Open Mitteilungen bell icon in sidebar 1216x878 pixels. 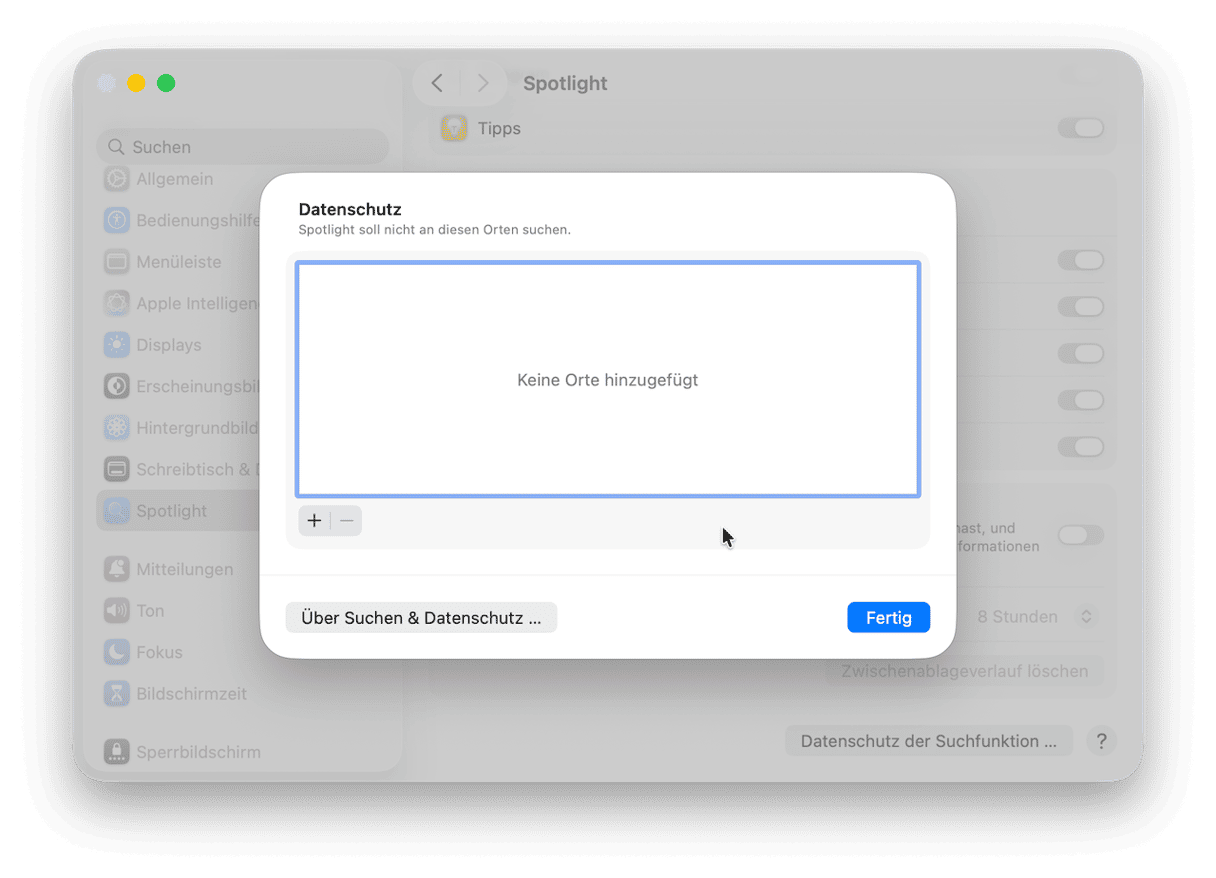(x=117, y=569)
